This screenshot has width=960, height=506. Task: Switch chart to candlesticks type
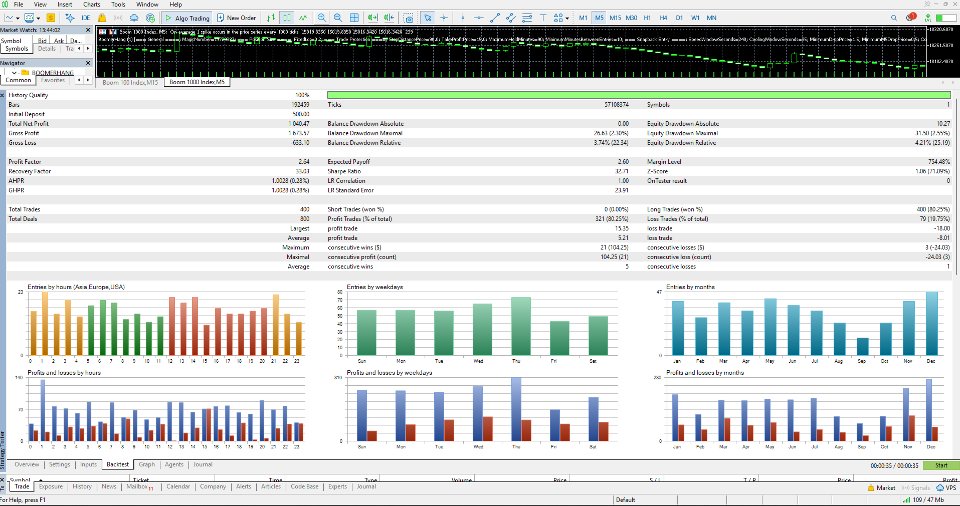tap(287, 18)
